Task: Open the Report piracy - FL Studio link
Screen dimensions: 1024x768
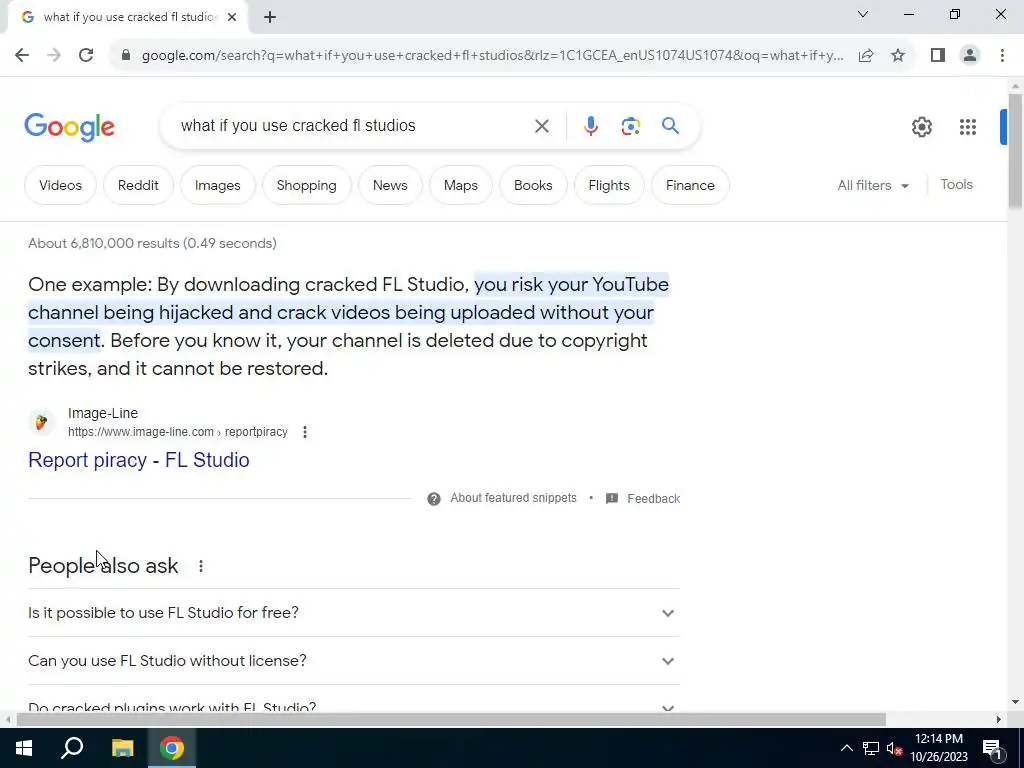Action: 138,460
